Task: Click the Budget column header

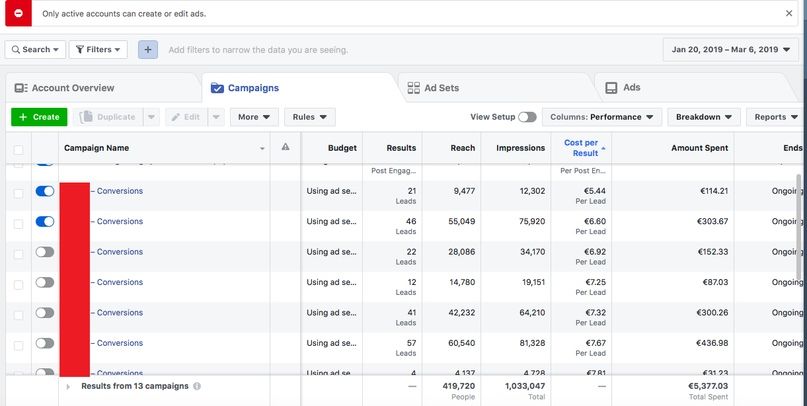Action: click(332, 148)
